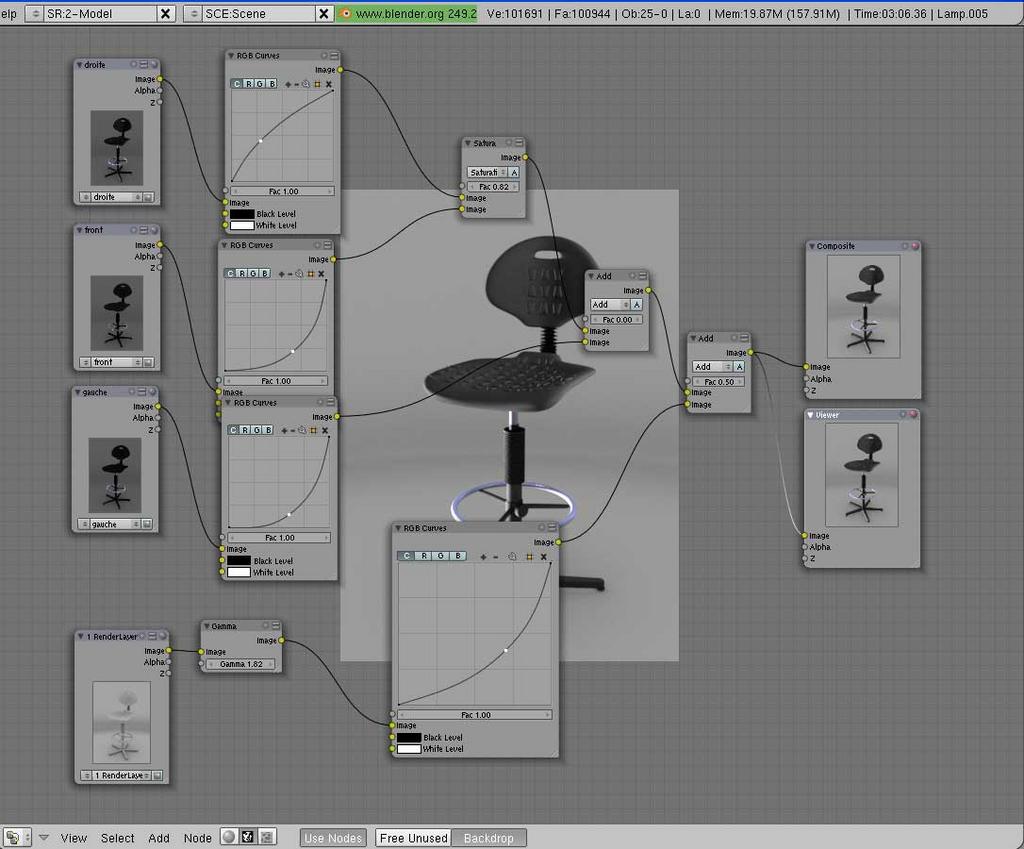Collapse the droite node with its triangle
The height and width of the screenshot is (849, 1024).
(80, 65)
